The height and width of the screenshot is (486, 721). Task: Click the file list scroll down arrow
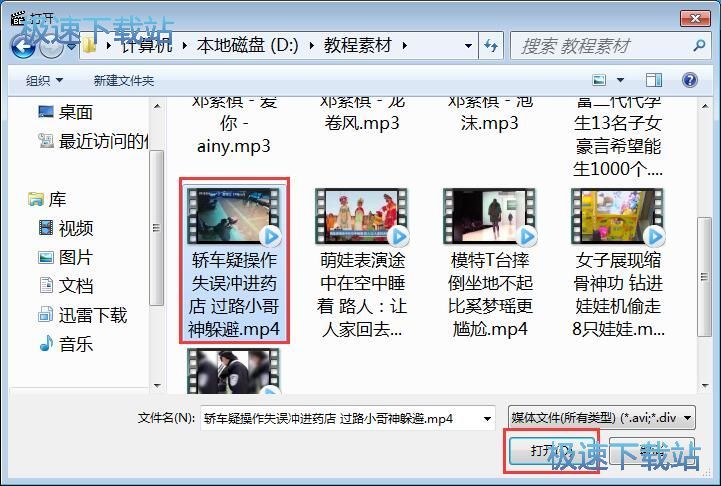pyautogui.click(x=705, y=386)
